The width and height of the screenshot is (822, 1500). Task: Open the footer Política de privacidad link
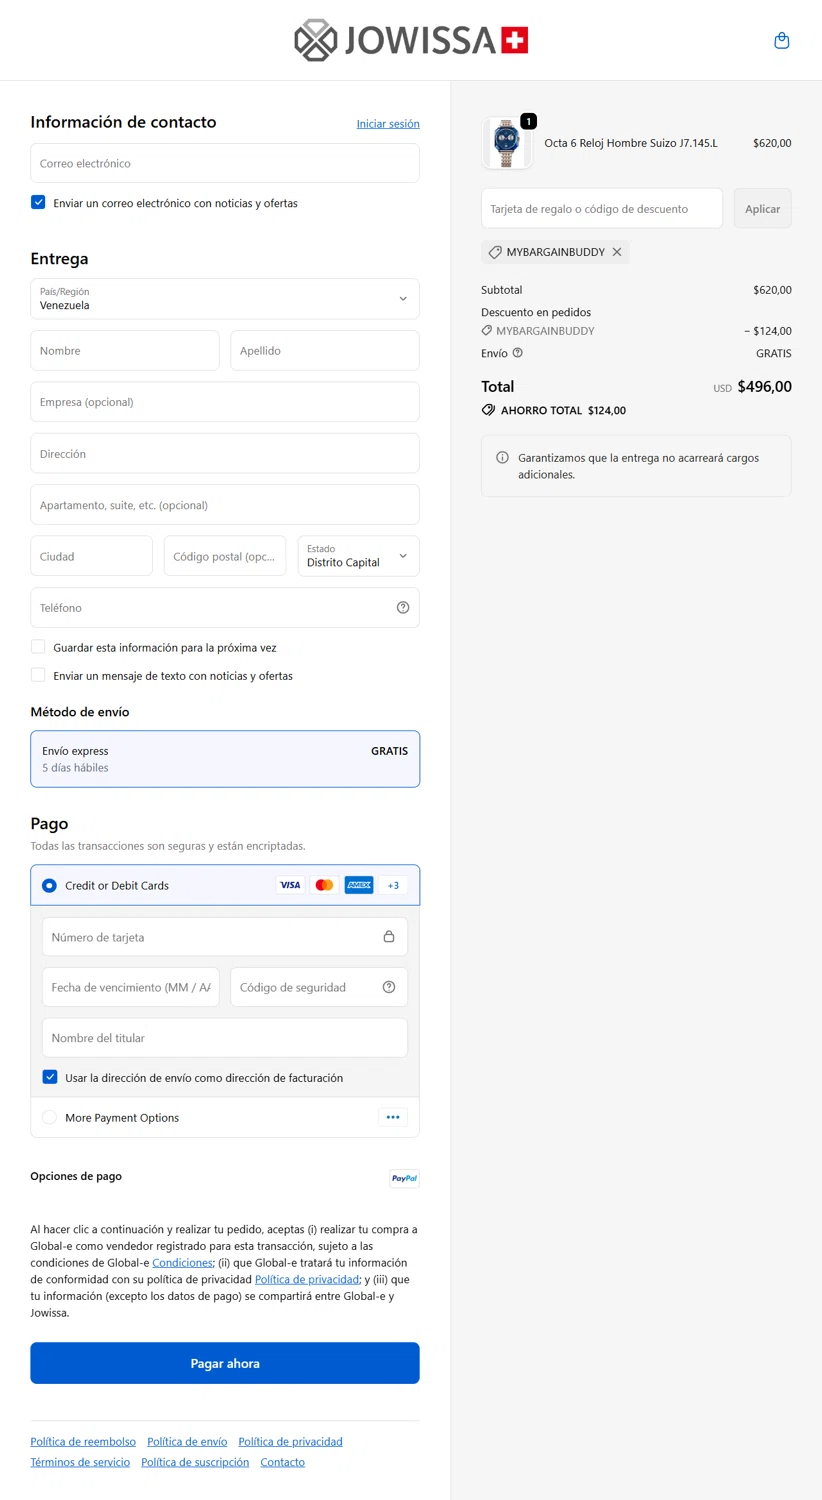pyautogui.click(x=290, y=1442)
